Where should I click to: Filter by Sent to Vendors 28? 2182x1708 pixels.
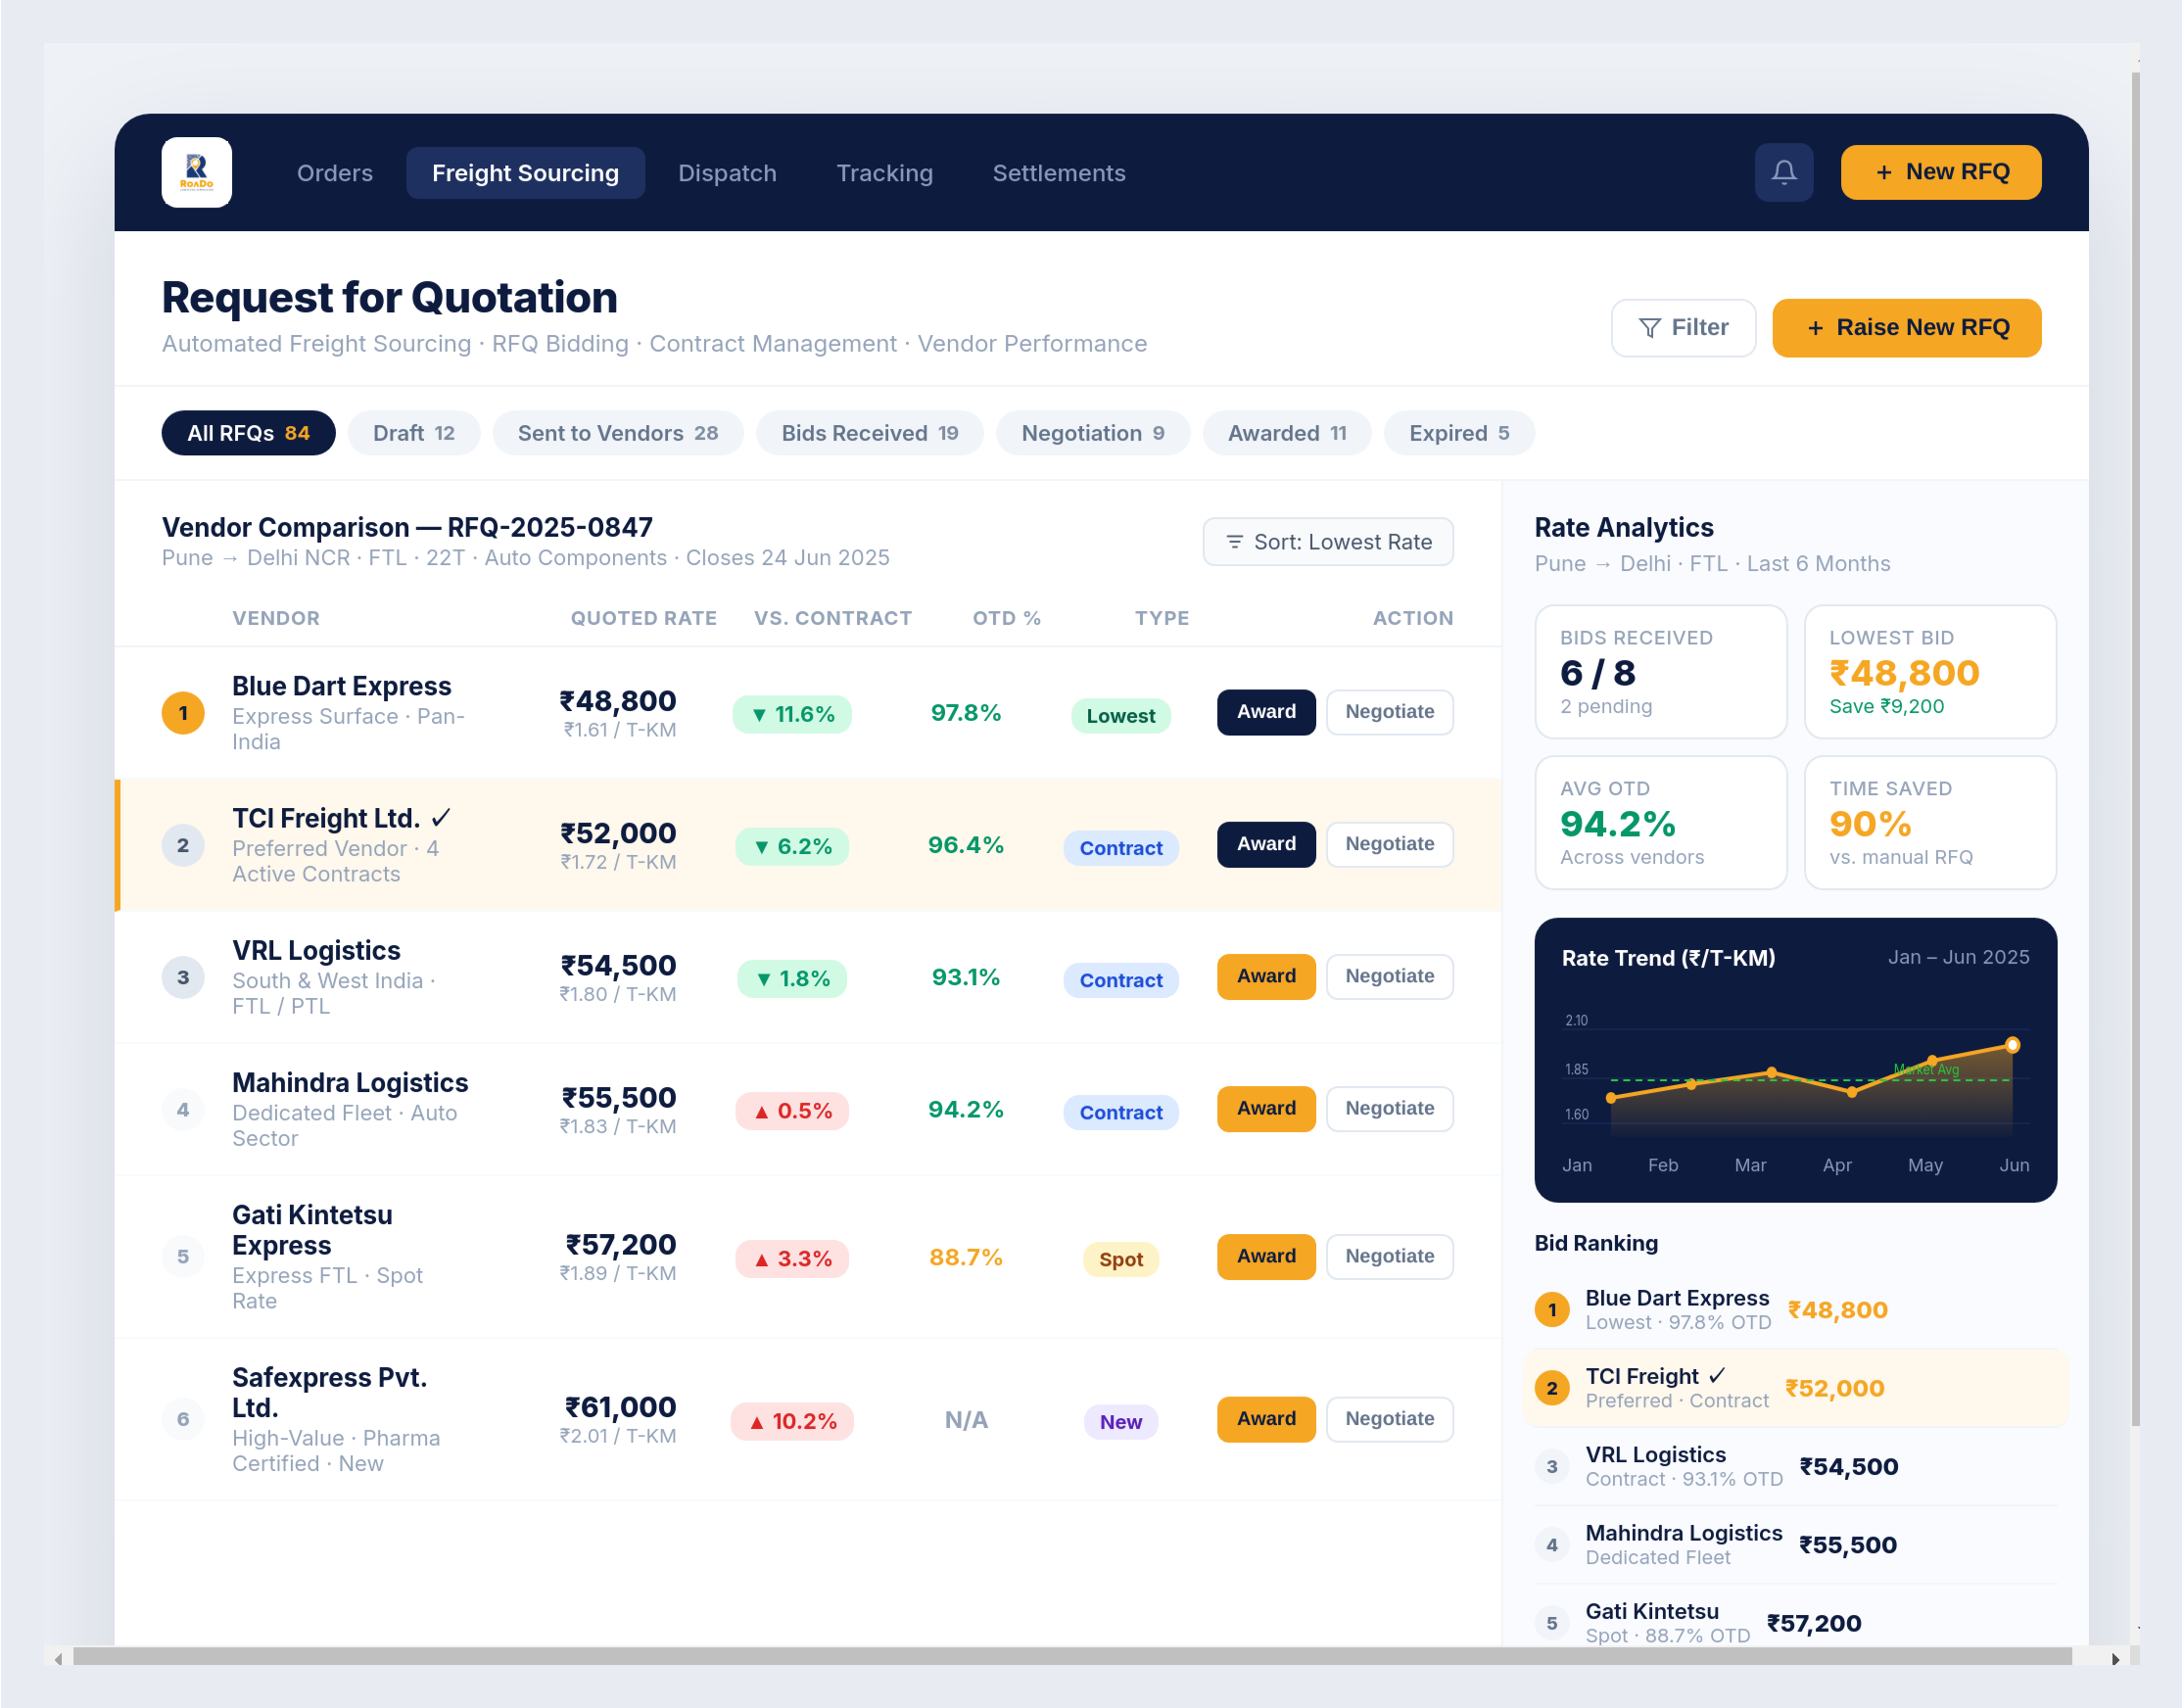[x=617, y=433]
